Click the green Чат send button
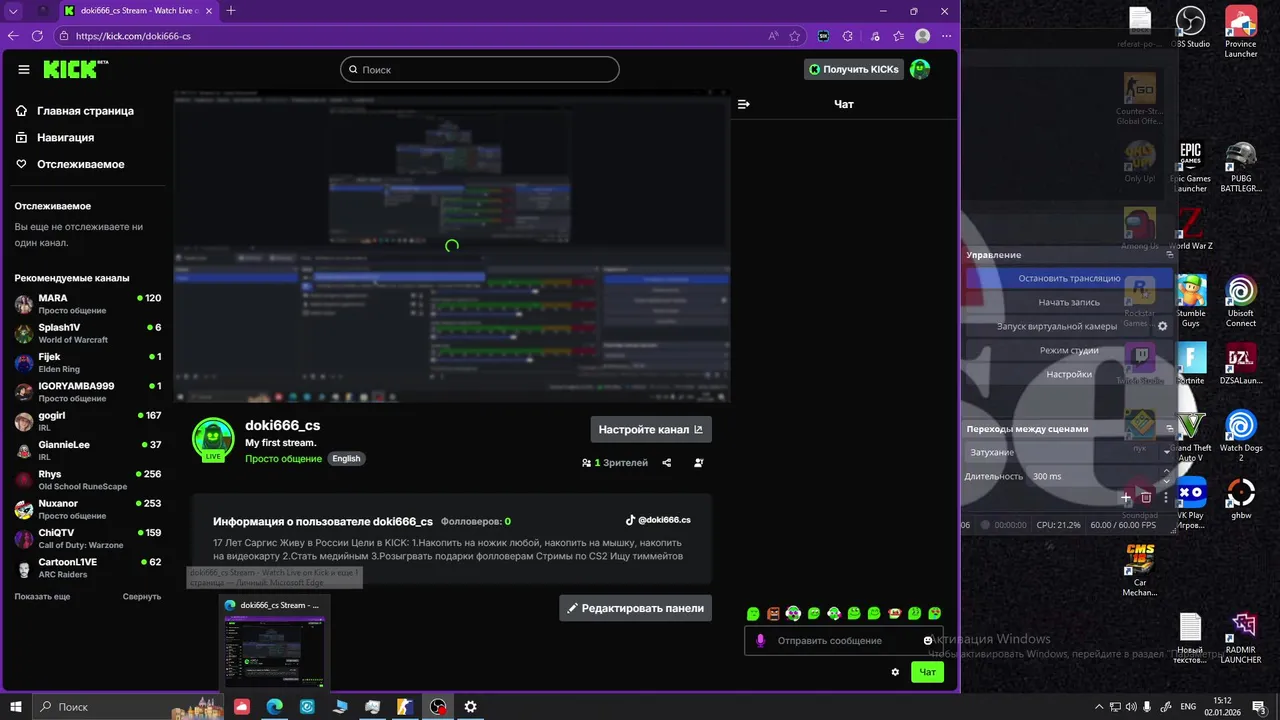The height and width of the screenshot is (720, 1280). 927,672
